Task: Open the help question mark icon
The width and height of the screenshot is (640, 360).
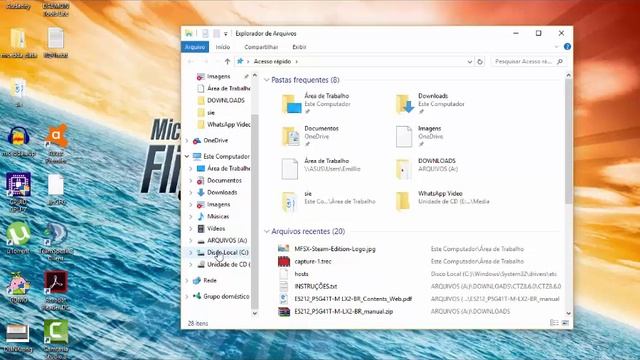Action: 567,47
